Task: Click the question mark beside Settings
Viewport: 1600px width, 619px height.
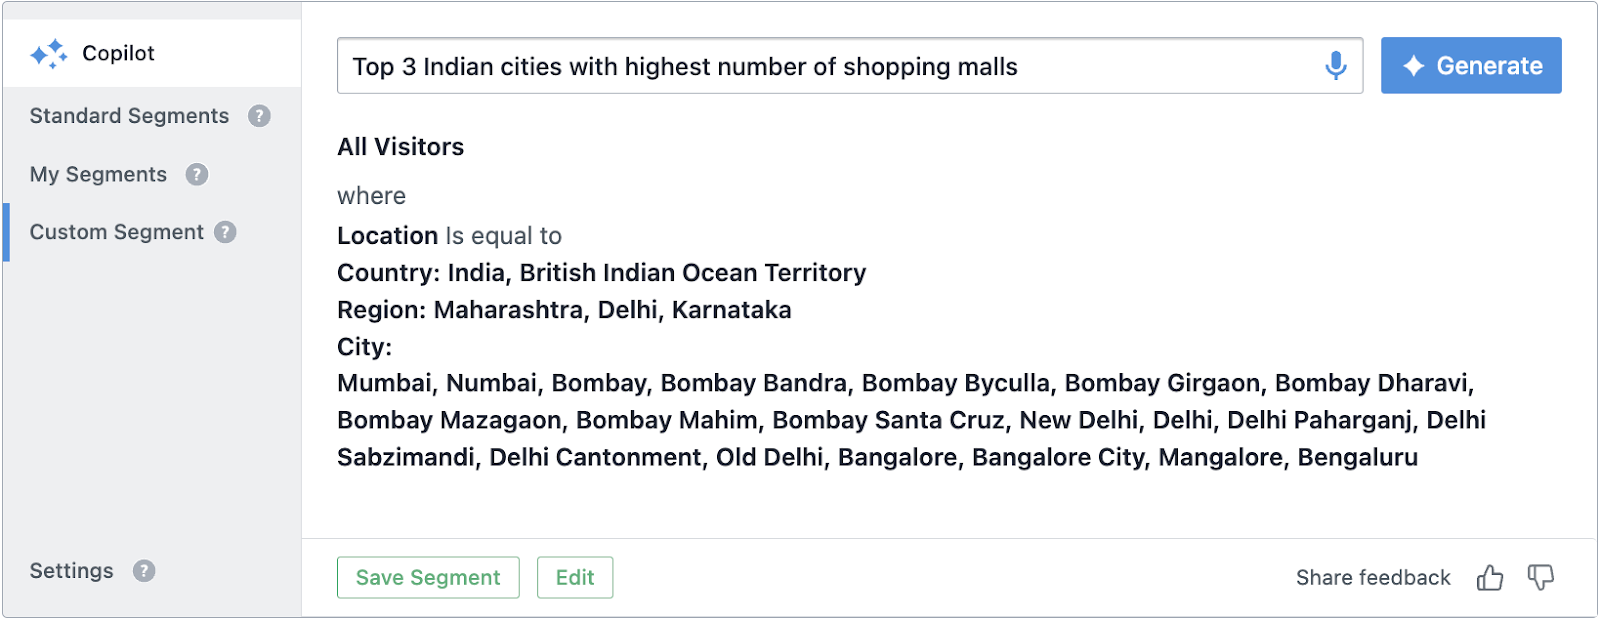Action: 144,571
